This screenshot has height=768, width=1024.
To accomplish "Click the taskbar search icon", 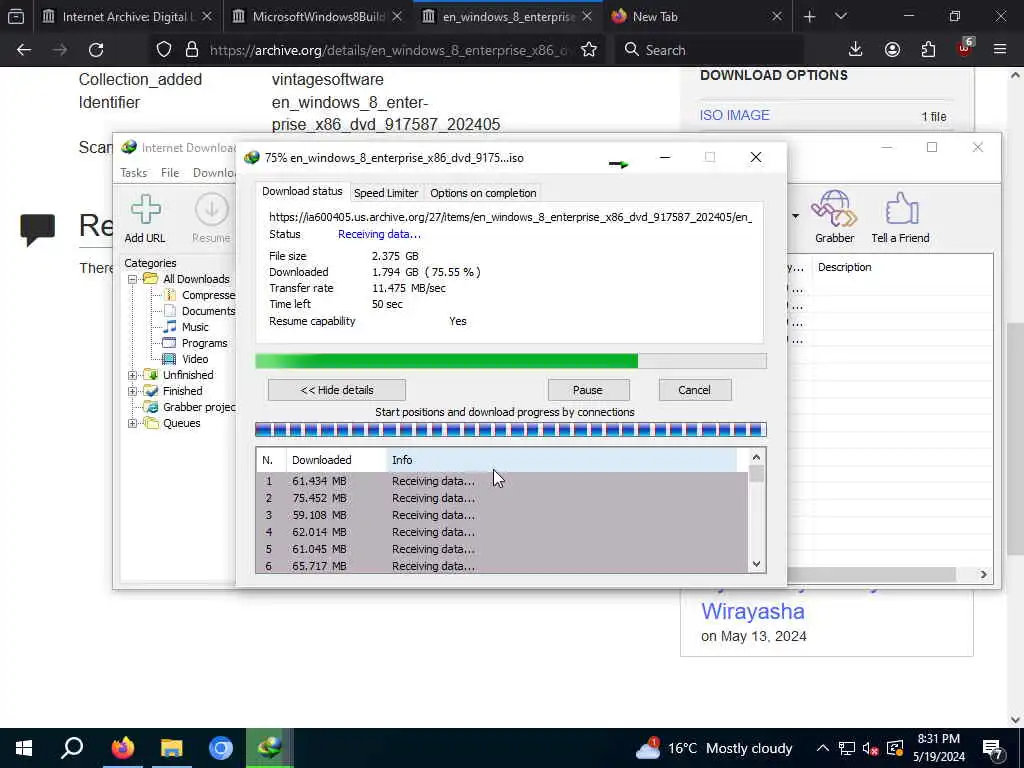I will click(x=72, y=748).
